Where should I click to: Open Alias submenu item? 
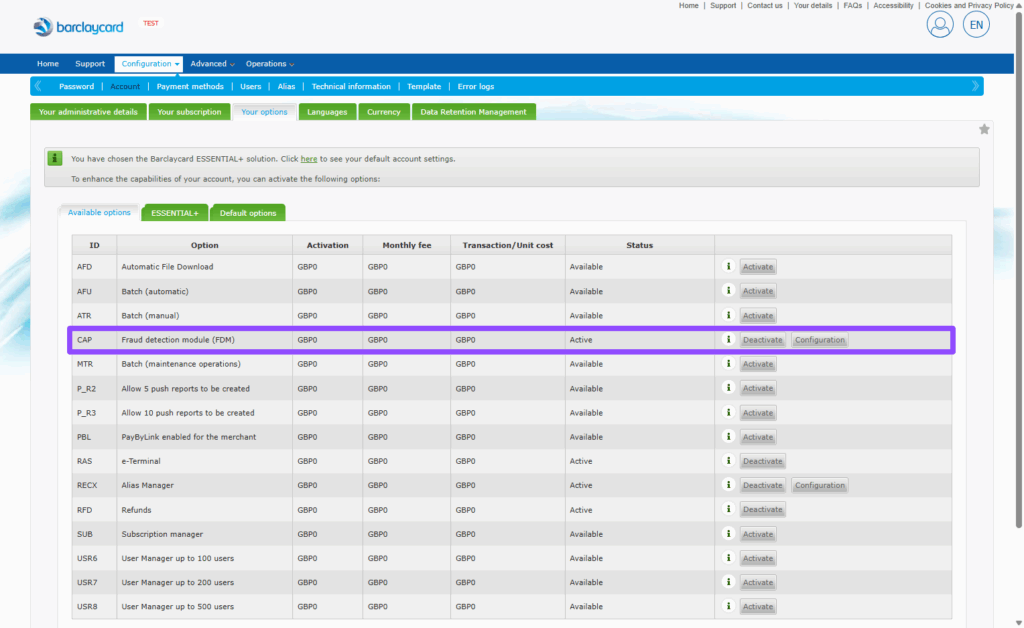coord(286,86)
